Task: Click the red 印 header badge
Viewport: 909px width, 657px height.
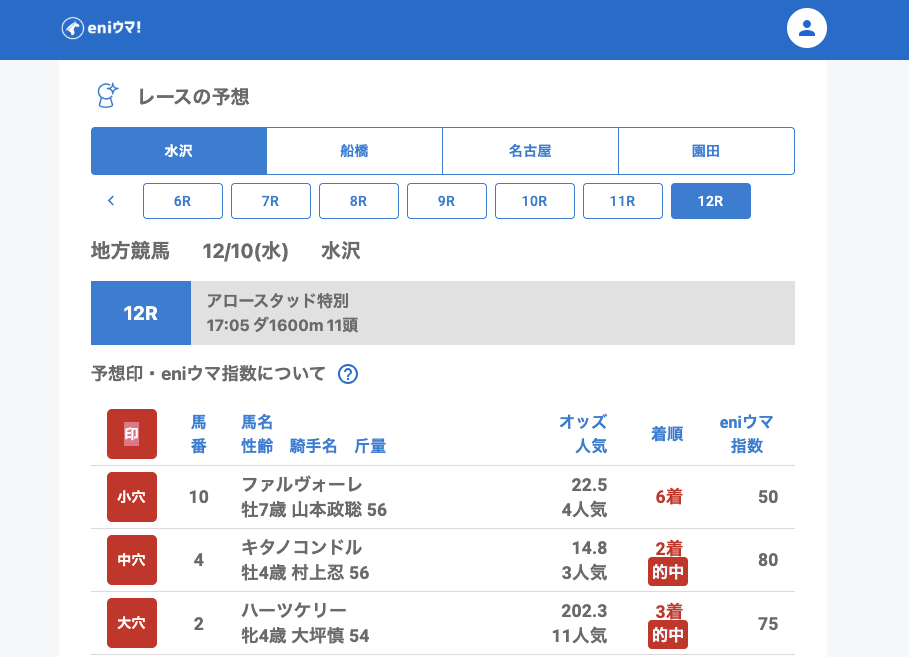Action: click(132, 434)
